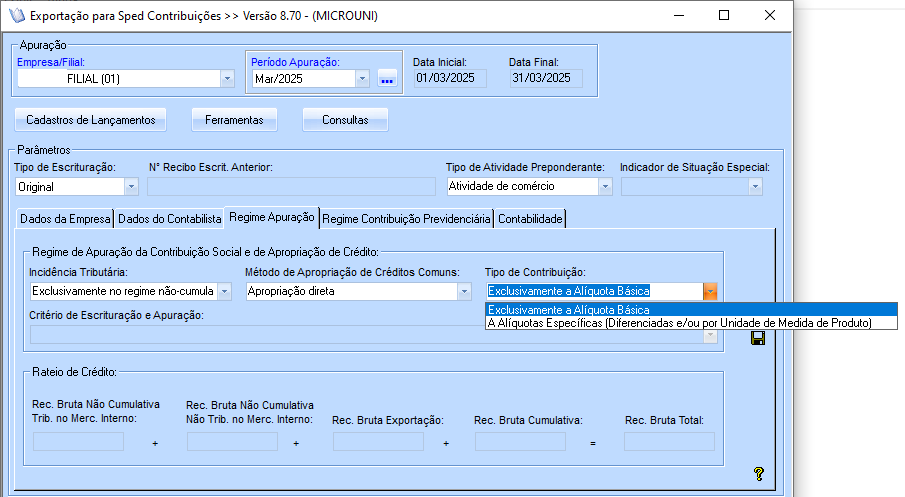Click the Data Final field

coord(546,78)
